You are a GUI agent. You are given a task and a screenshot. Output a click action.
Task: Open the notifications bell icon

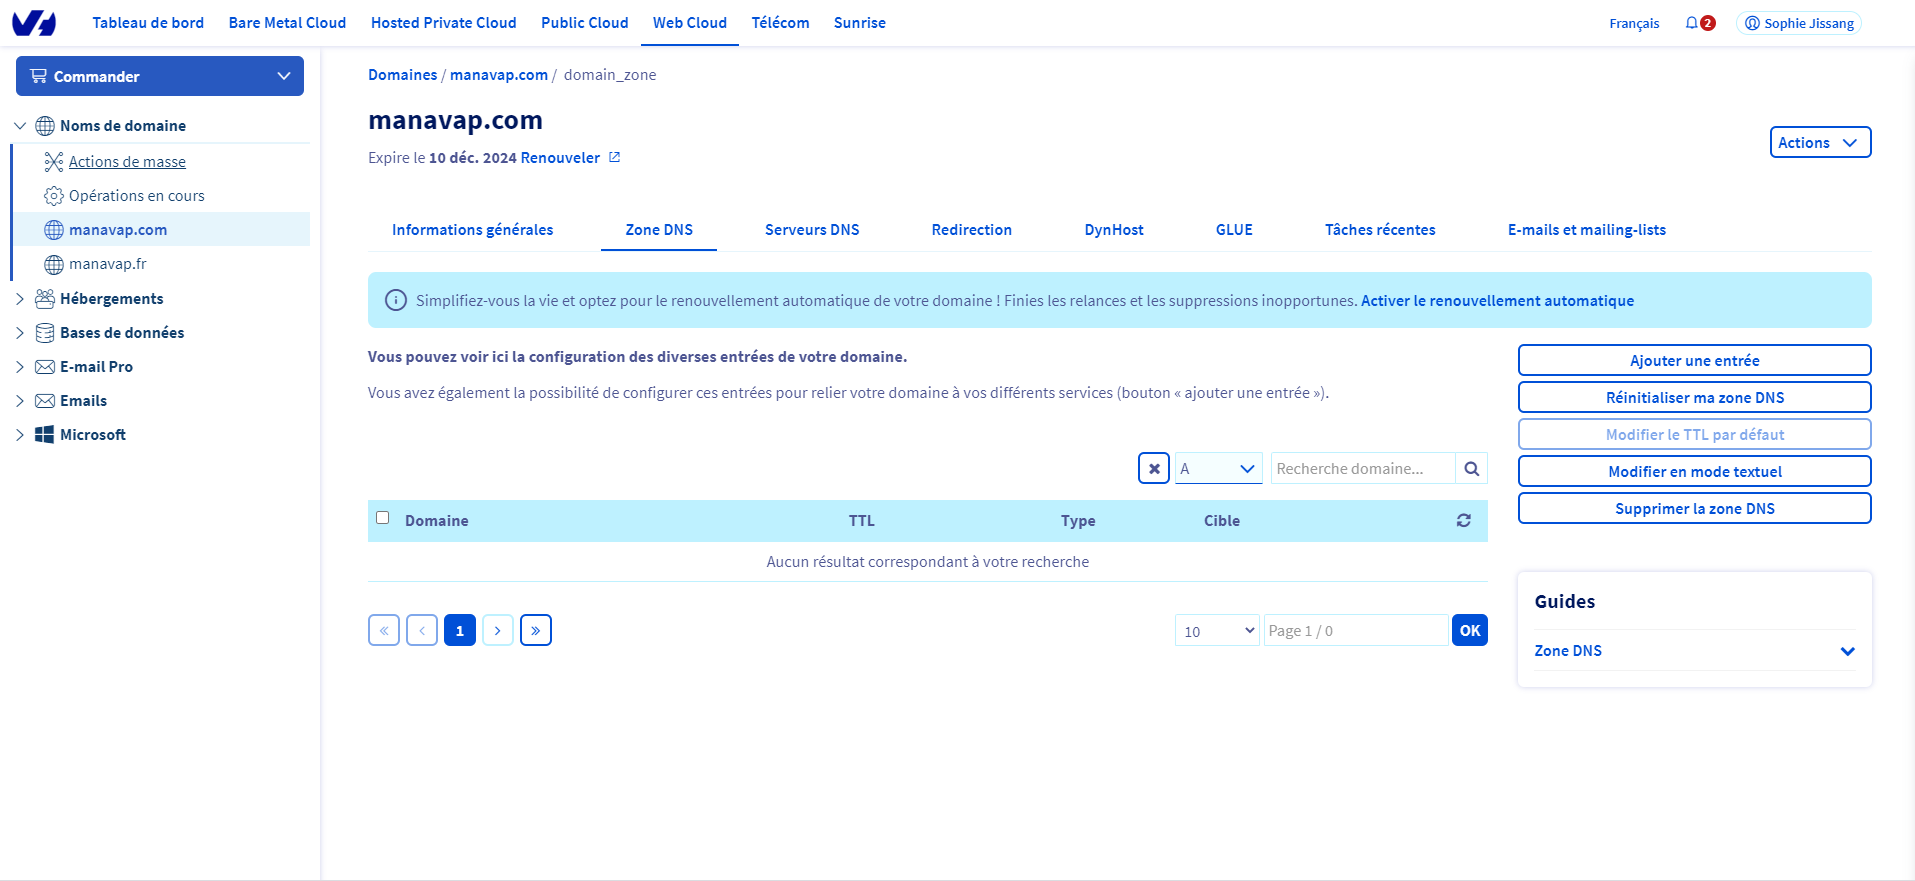tap(1691, 23)
